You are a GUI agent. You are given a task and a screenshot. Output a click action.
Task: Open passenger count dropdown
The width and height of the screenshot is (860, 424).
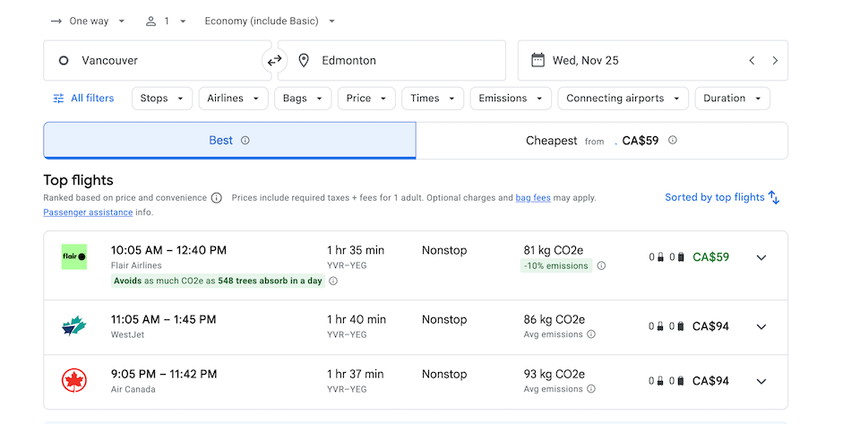(166, 21)
